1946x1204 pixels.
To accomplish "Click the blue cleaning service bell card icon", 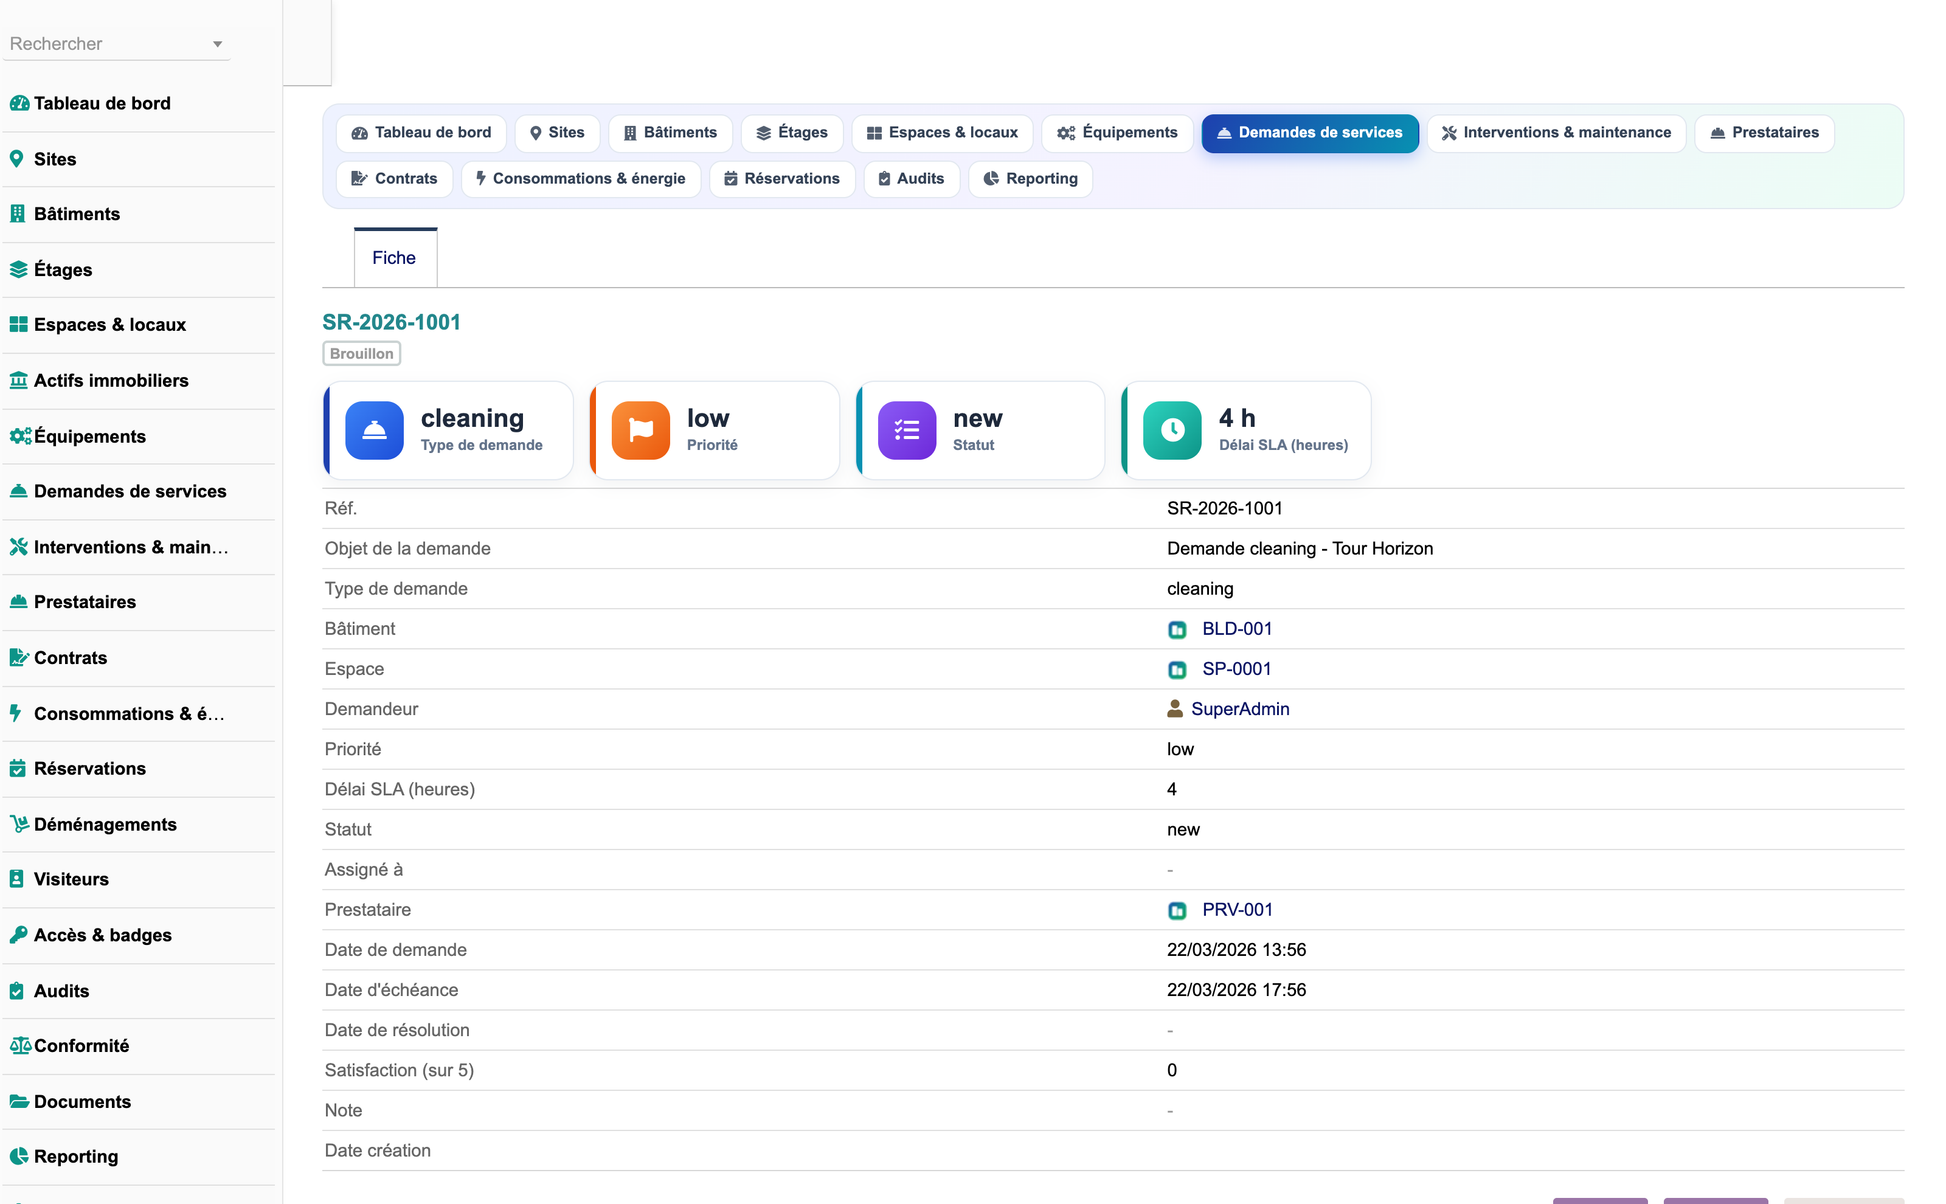I will [x=374, y=430].
